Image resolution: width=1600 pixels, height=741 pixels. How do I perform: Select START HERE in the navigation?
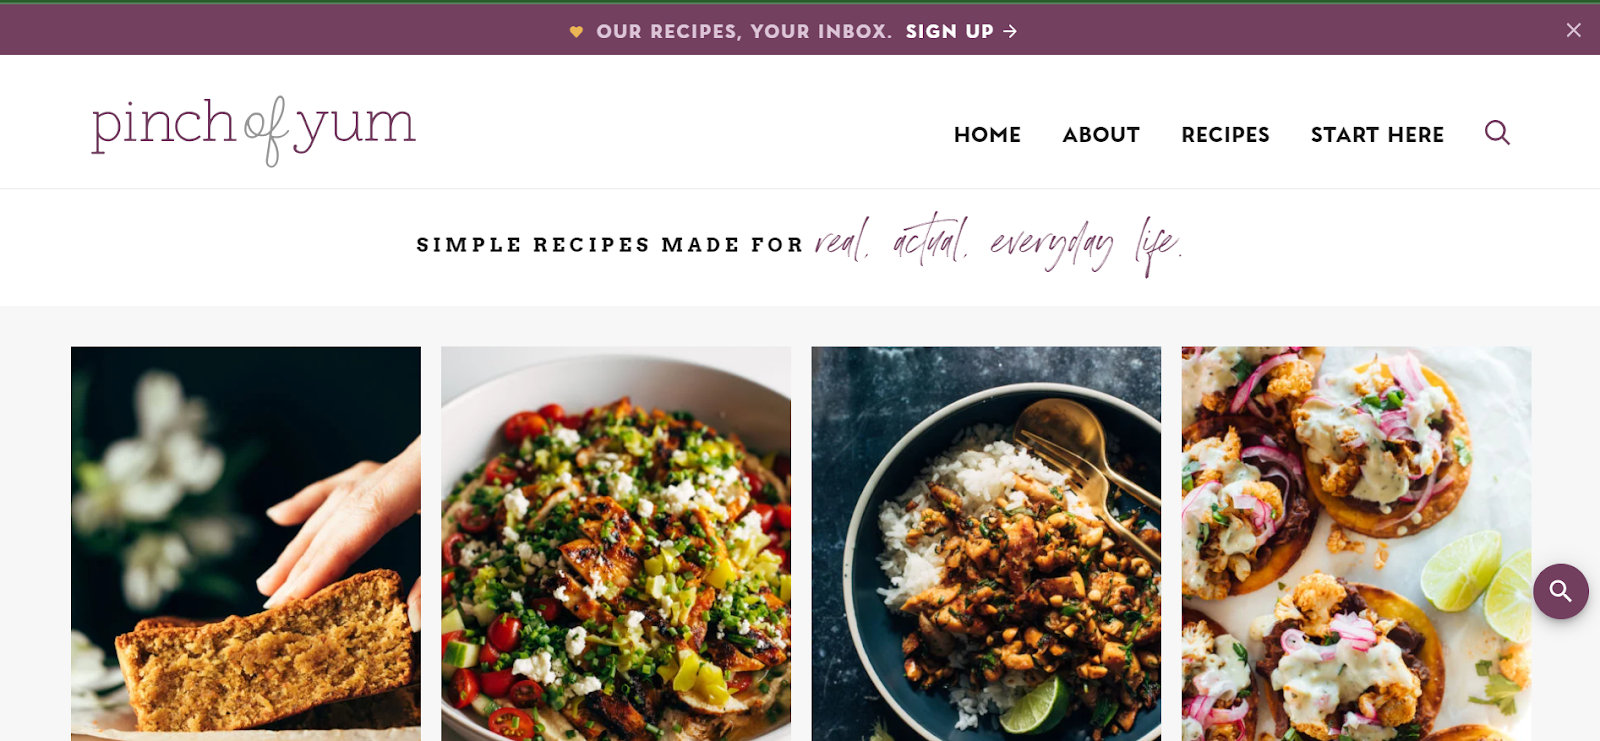1377,135
